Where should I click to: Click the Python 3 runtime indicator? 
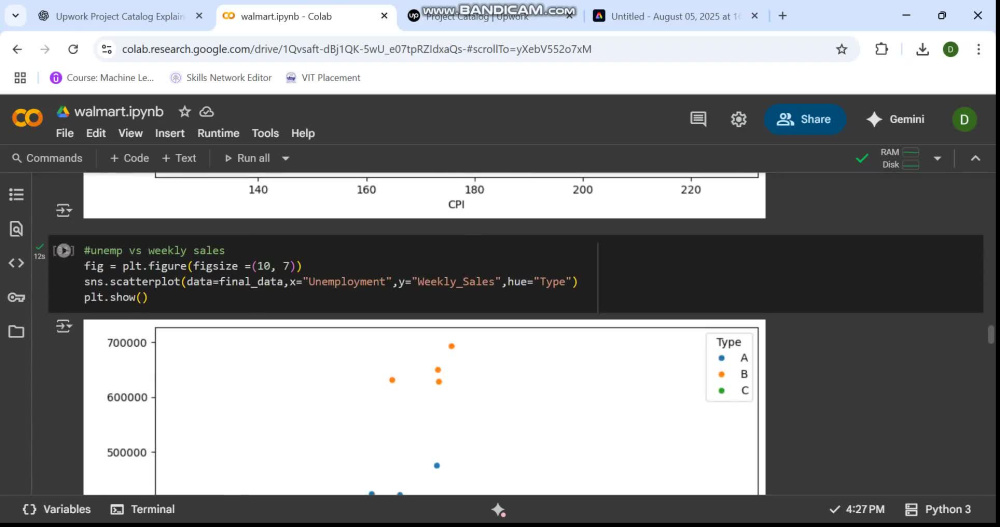938,509
